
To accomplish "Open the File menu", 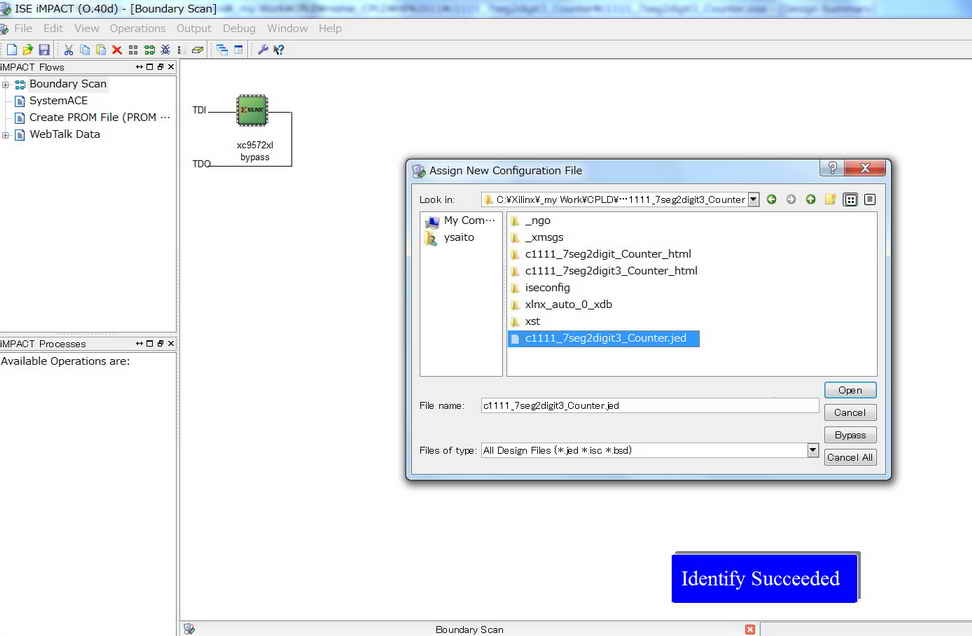I will click(x=23, y=29).
